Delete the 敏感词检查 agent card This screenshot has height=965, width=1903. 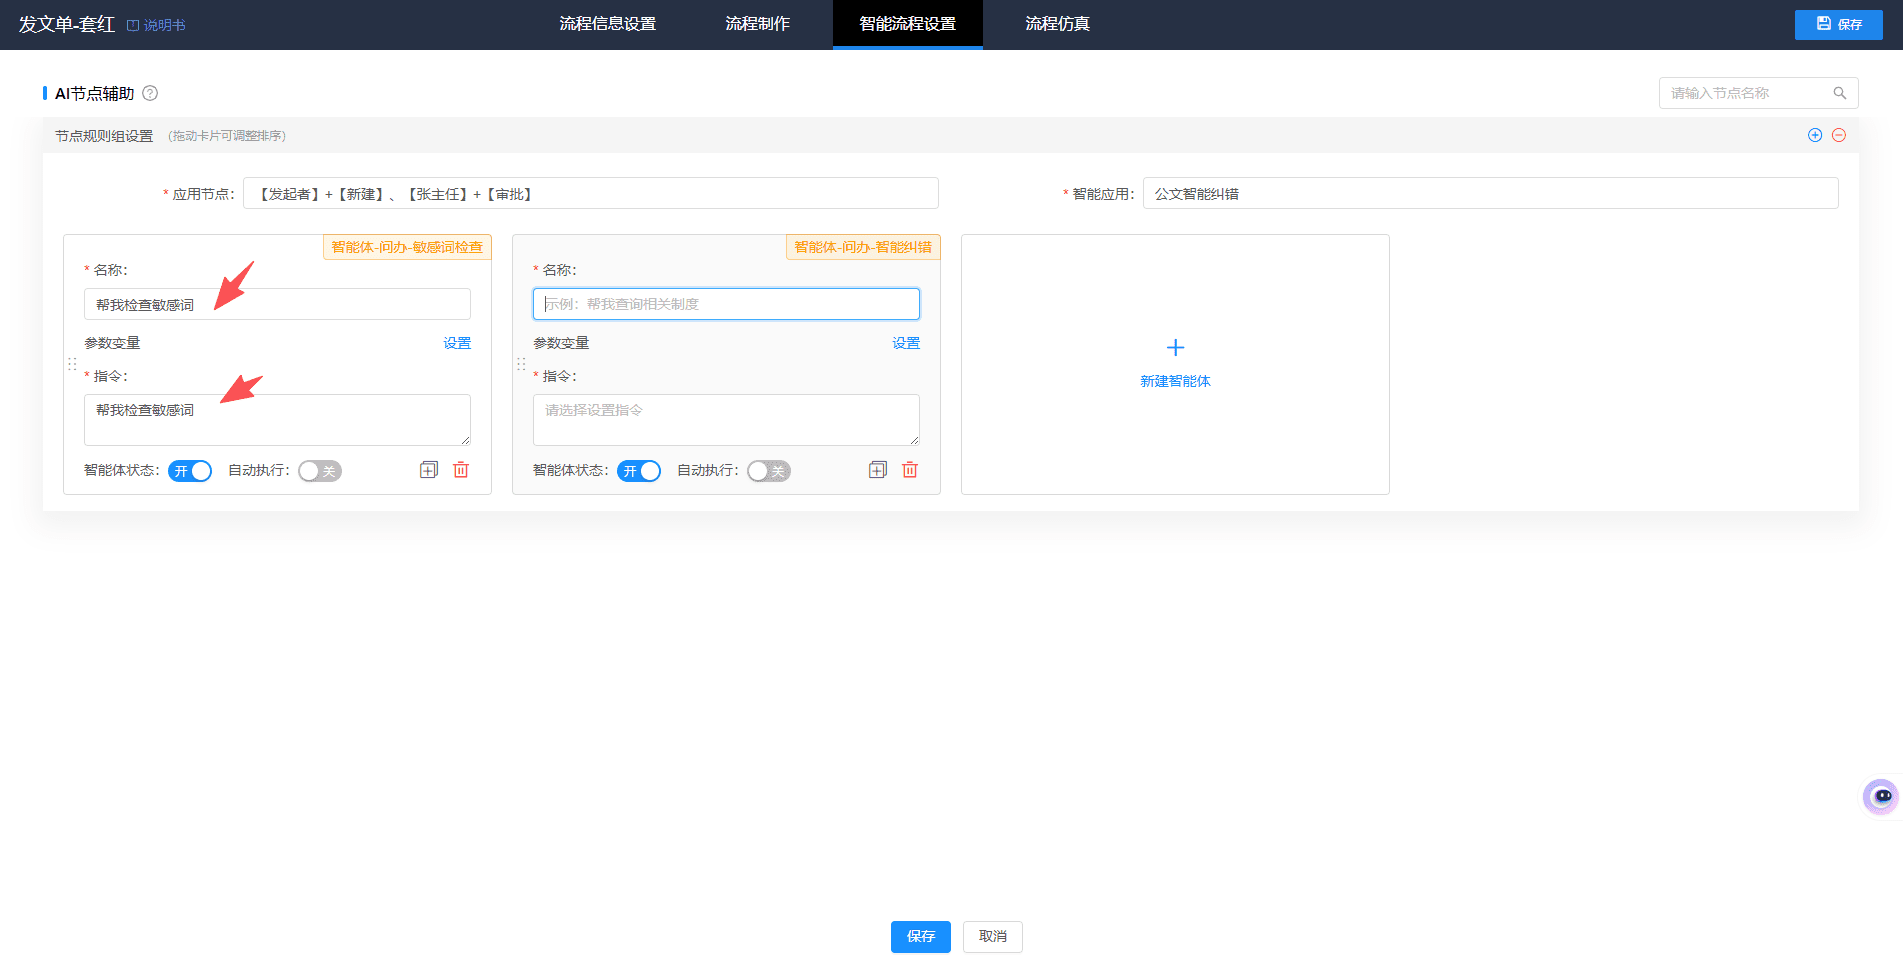(461, 470)
